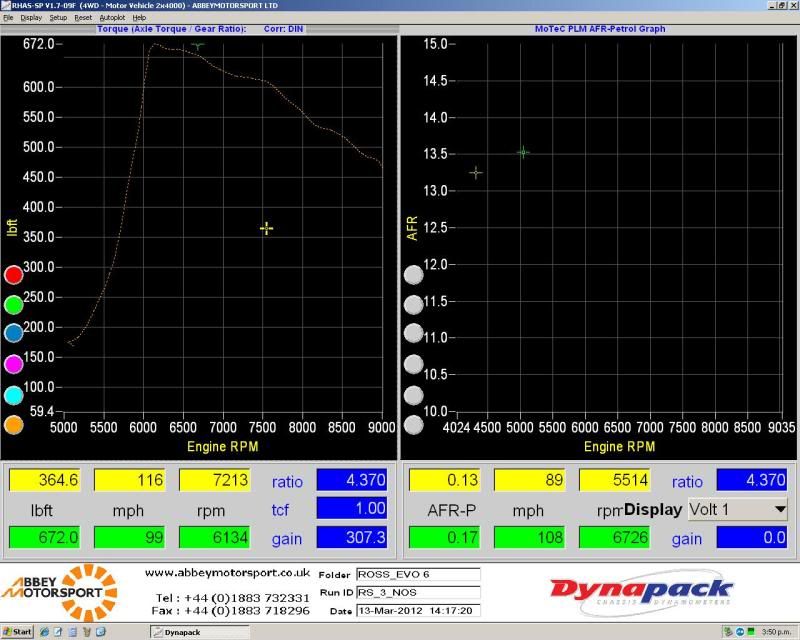Click the green 6134 rpm value
This screenshot has width=800, height=640.
[x=214, y=537]
